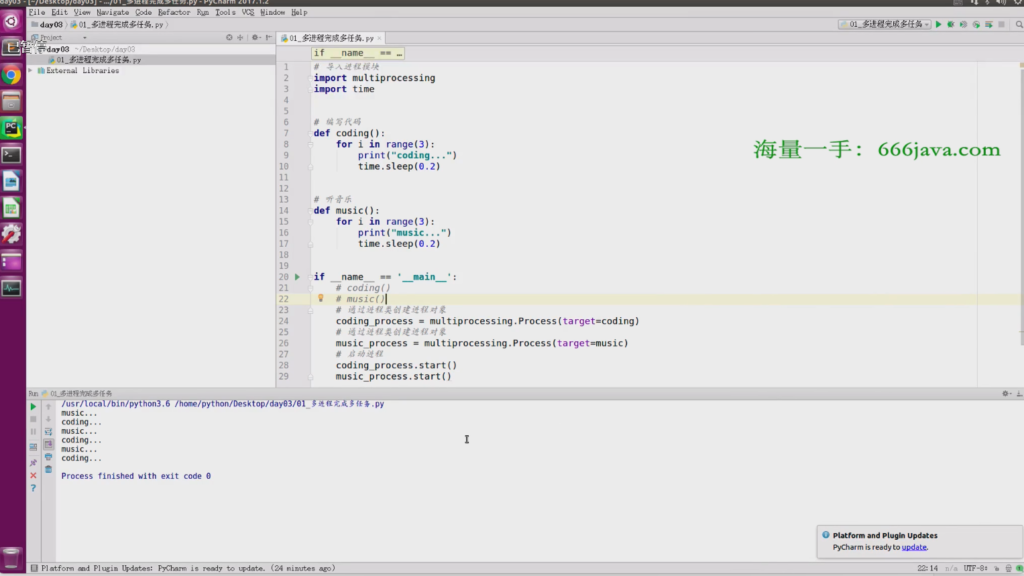Click the red Close icon in Run panel
Viewport: 1024px width, 576px height.
click(33, 475)
